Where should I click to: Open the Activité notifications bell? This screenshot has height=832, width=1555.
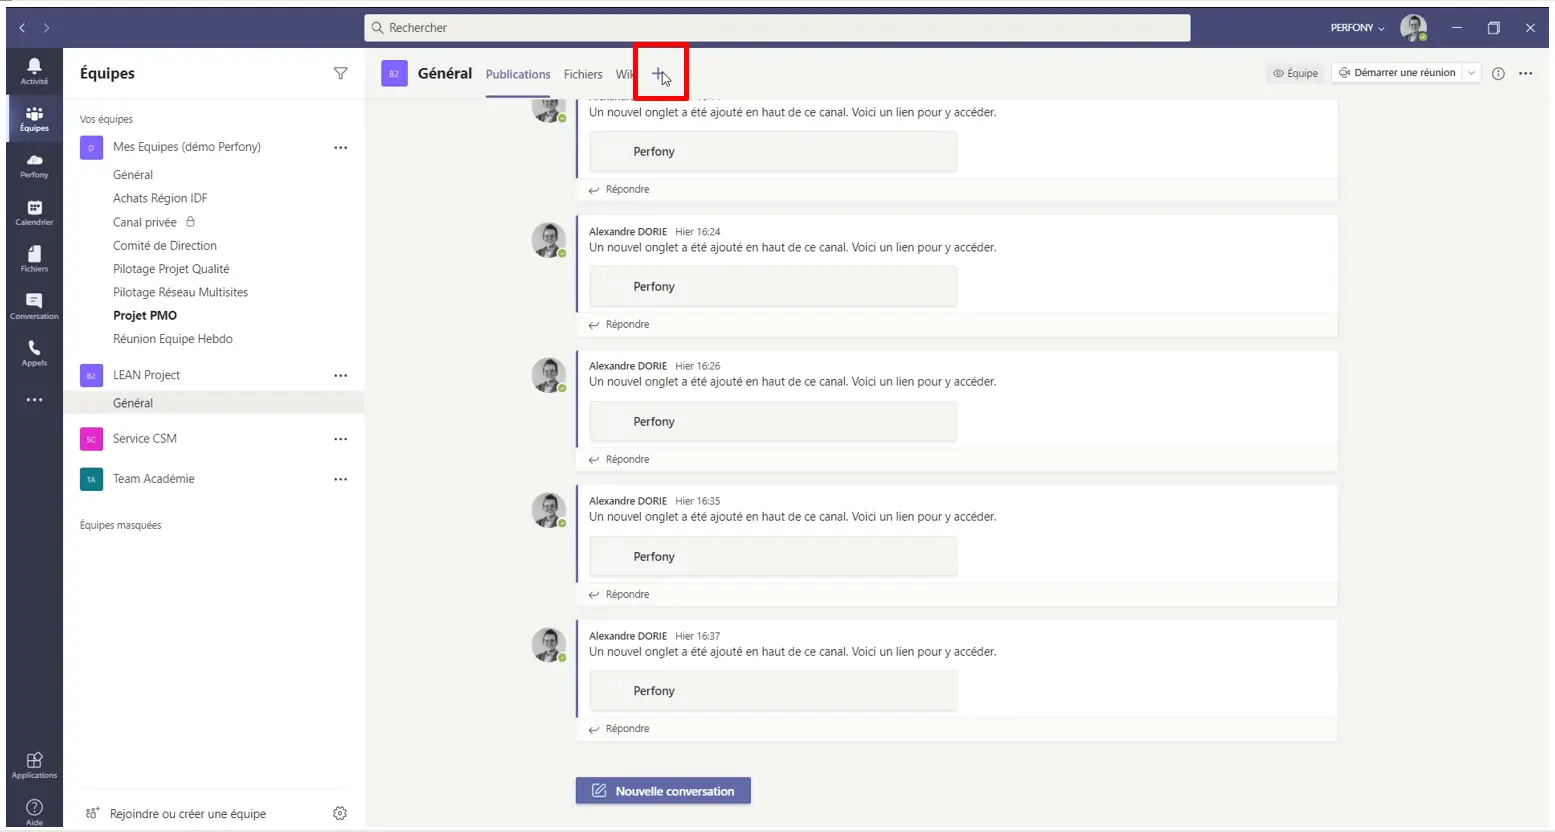(x=34, y=70)
